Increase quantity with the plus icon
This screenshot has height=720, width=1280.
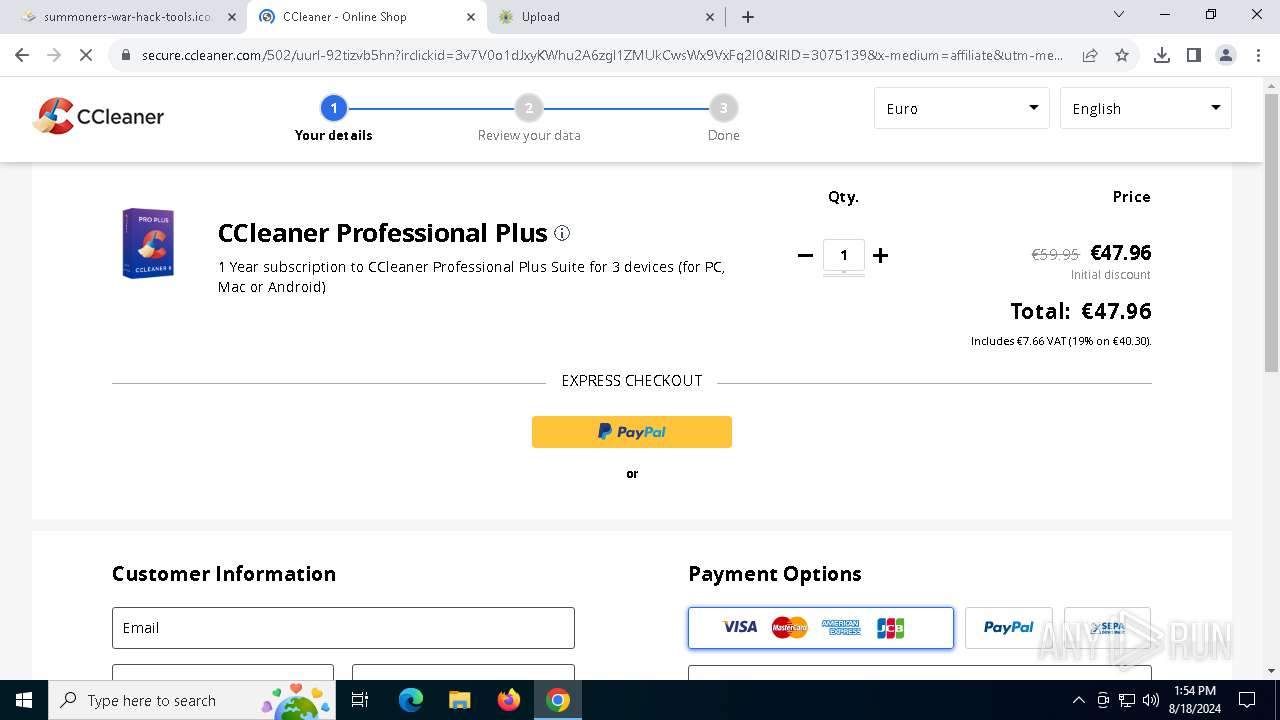tap(880, 255)
